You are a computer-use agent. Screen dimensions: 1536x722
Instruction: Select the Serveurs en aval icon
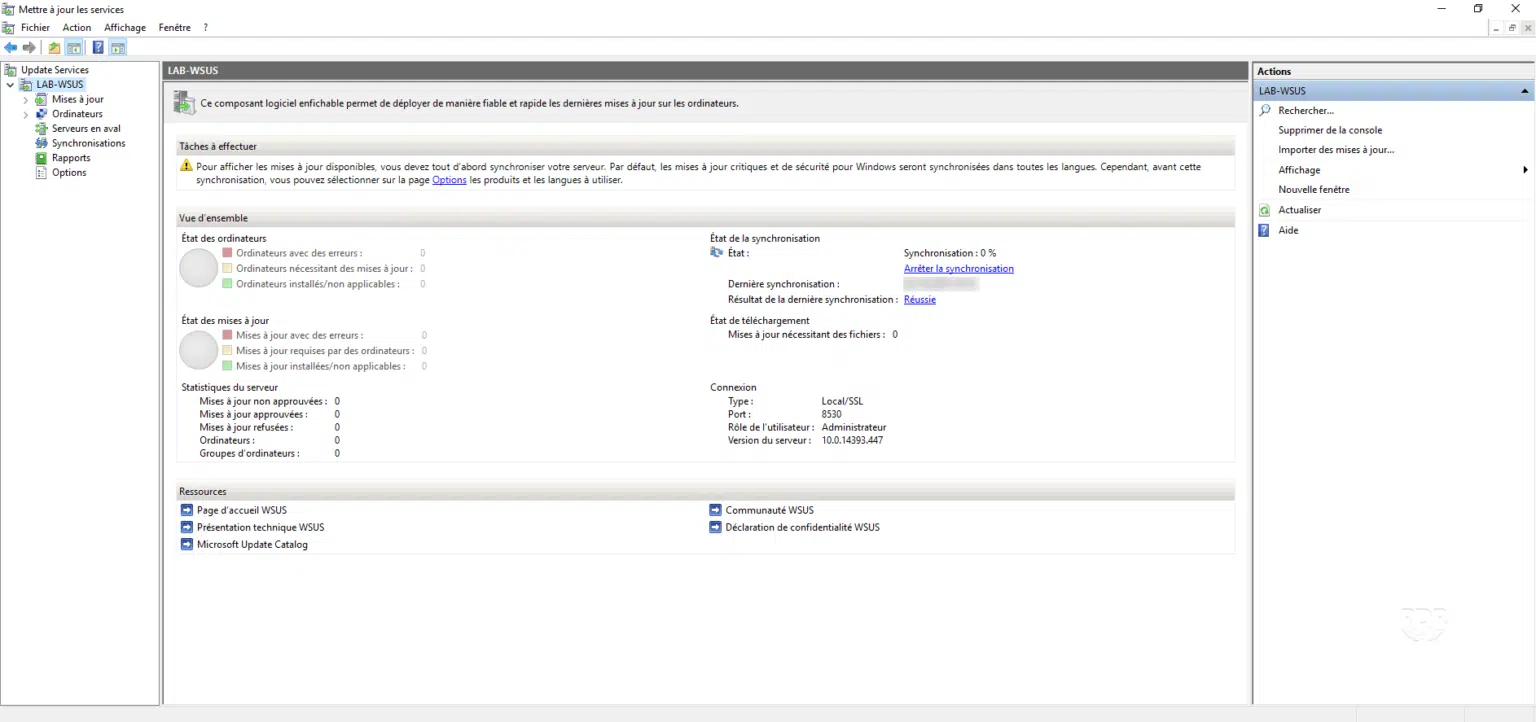pos(41,128)
